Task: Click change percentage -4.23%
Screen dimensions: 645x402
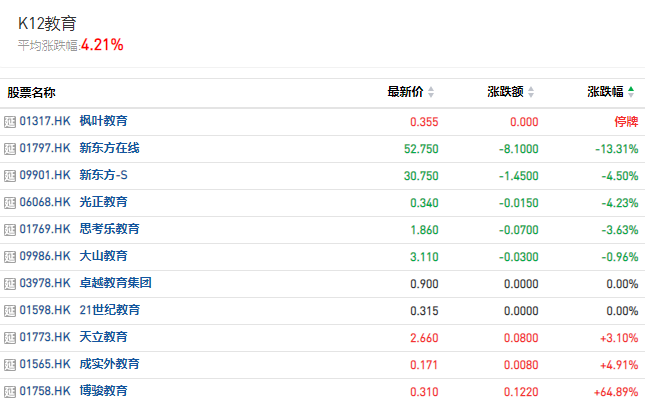Action: (x=620, y=203)
